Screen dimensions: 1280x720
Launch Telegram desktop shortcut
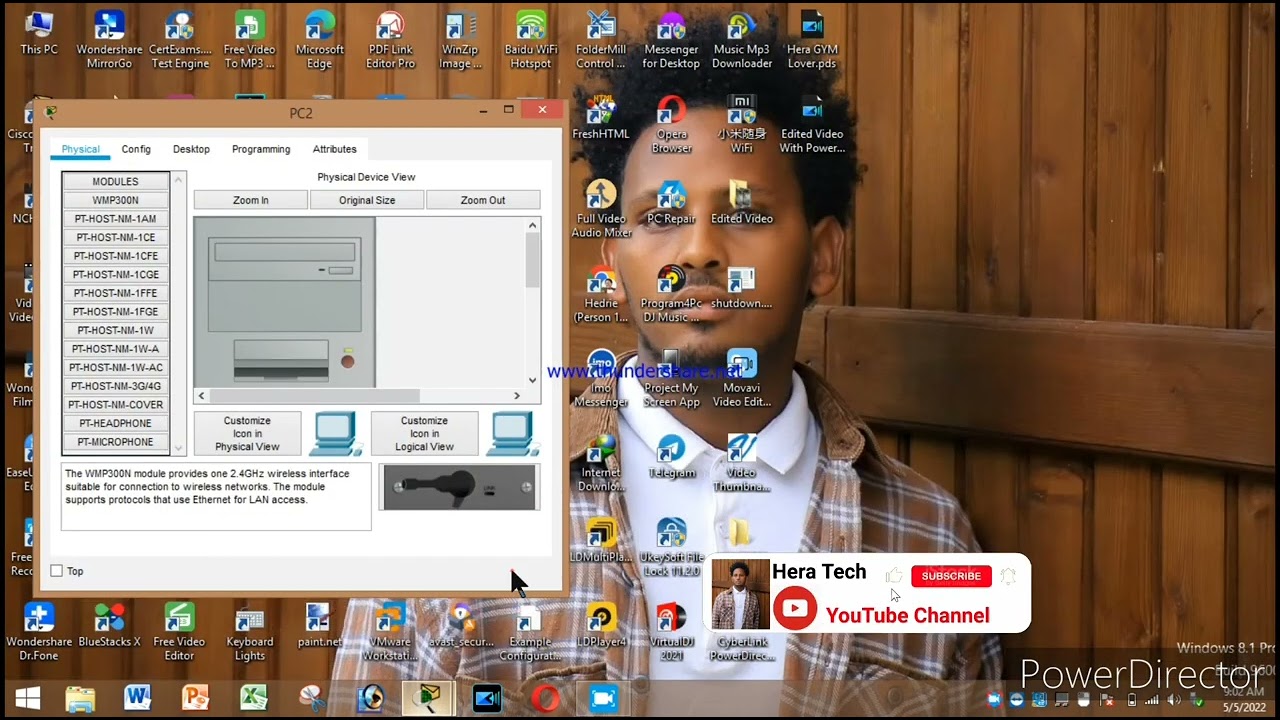pos(671,457)
